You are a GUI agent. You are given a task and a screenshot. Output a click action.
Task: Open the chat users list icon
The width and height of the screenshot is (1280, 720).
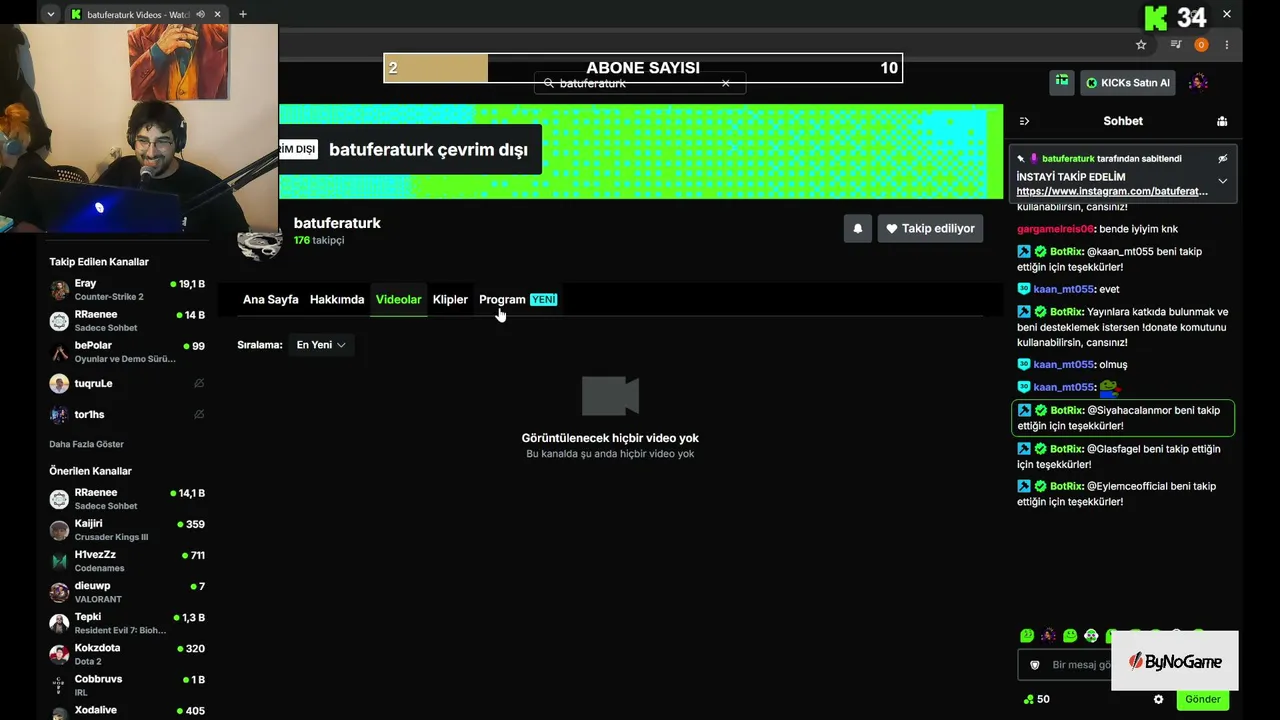(1222, 121)
